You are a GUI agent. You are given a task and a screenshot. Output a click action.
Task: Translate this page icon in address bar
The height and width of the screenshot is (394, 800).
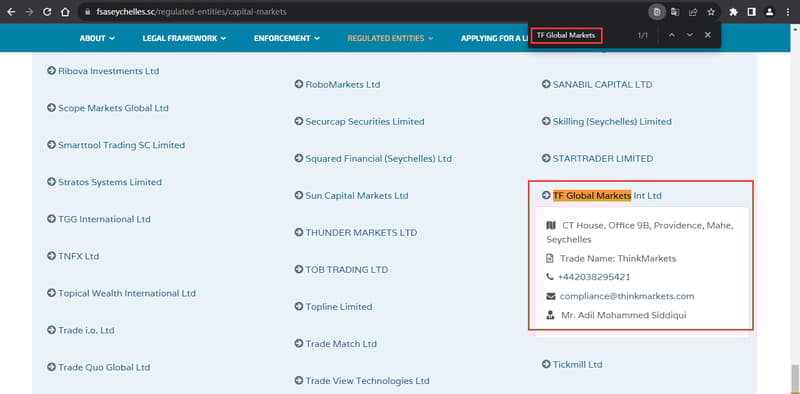[675, 12]
